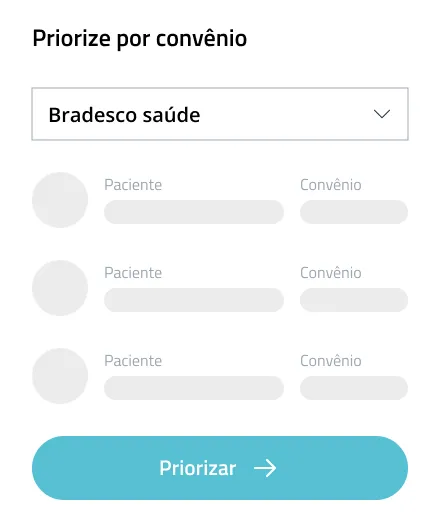
Task: Click the second row's Convênio label
Action: coord(331,273)
